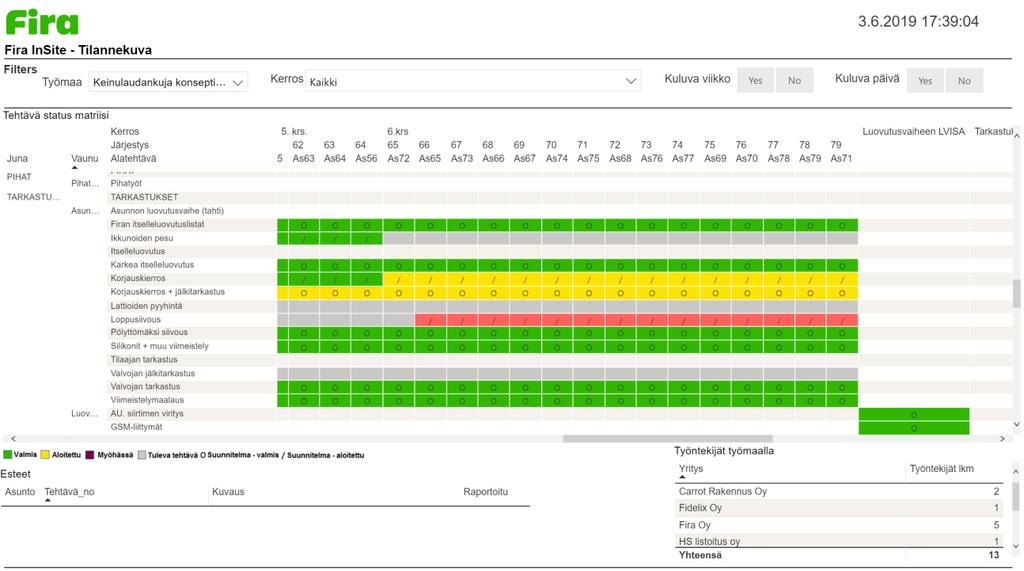Sort by the Vaunu column header
This screenshot has width=1024, height=571.
pos(84,158)
